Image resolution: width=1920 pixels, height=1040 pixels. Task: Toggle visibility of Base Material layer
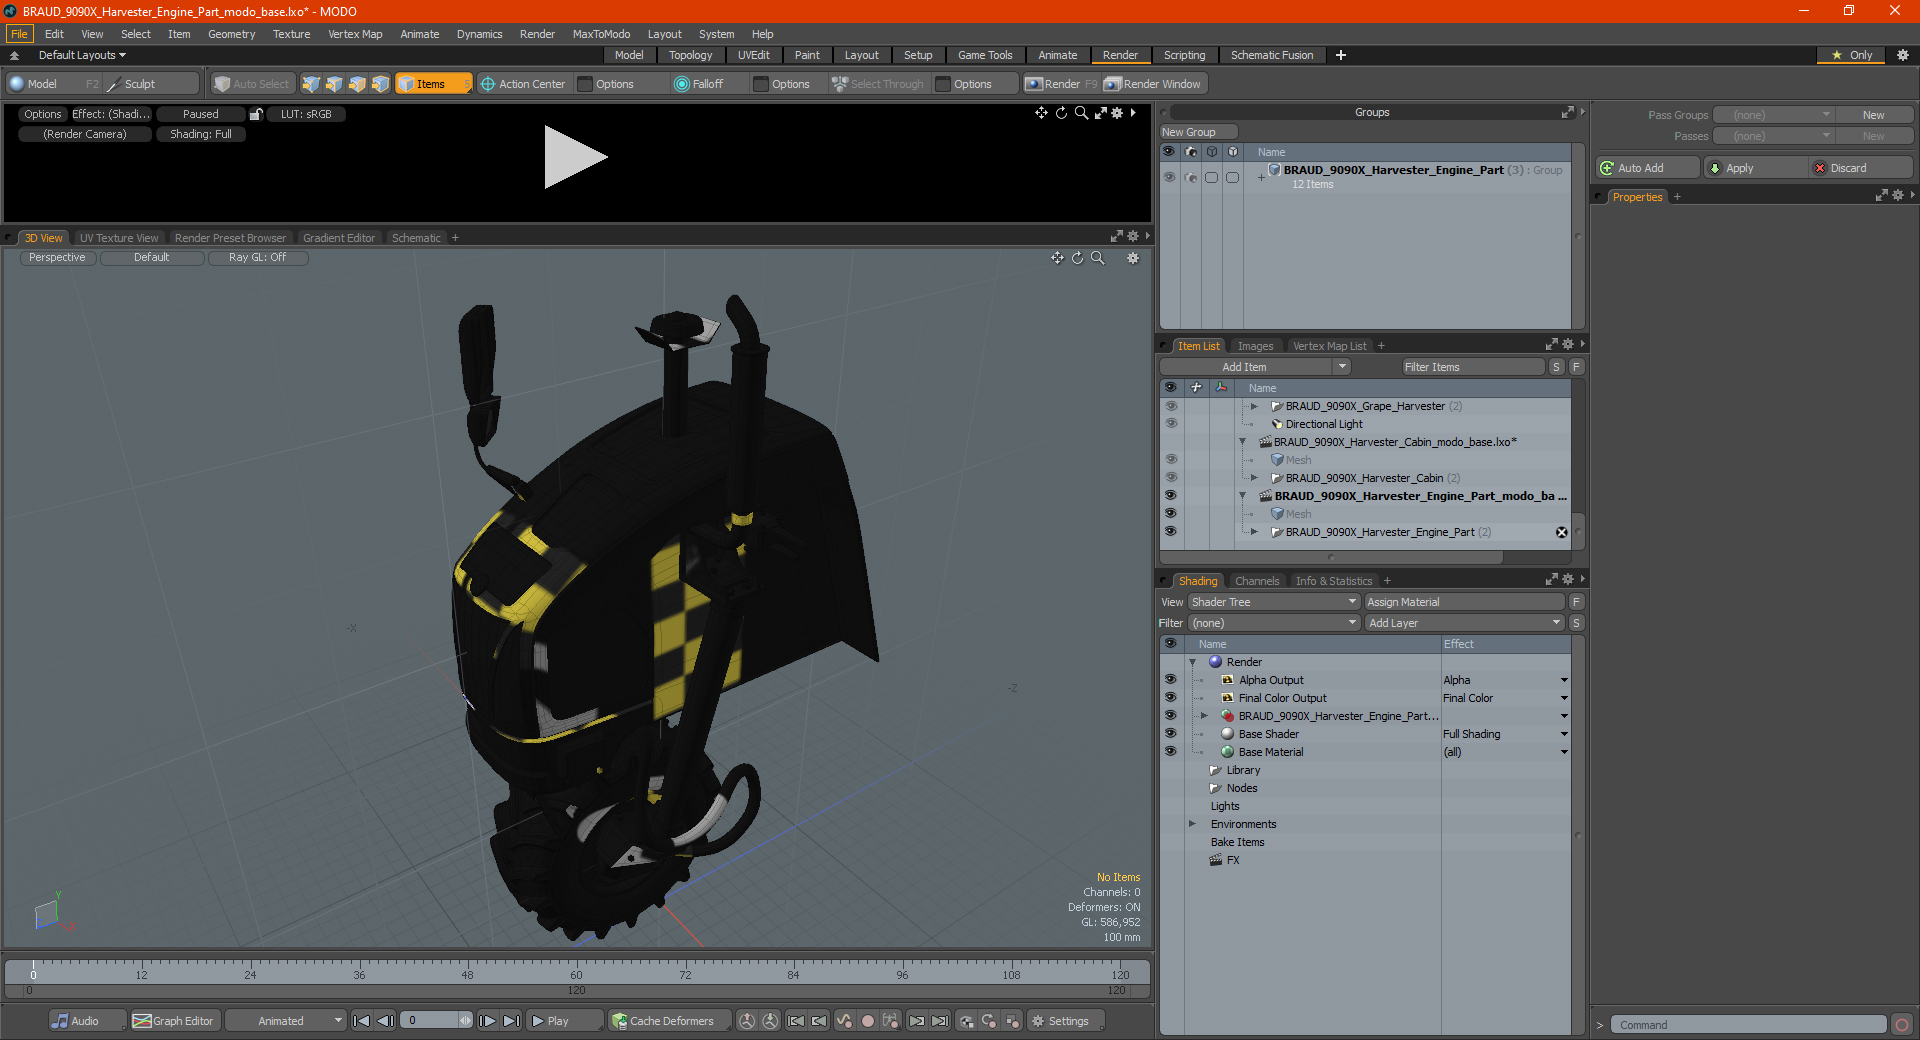pos(1170,752)
